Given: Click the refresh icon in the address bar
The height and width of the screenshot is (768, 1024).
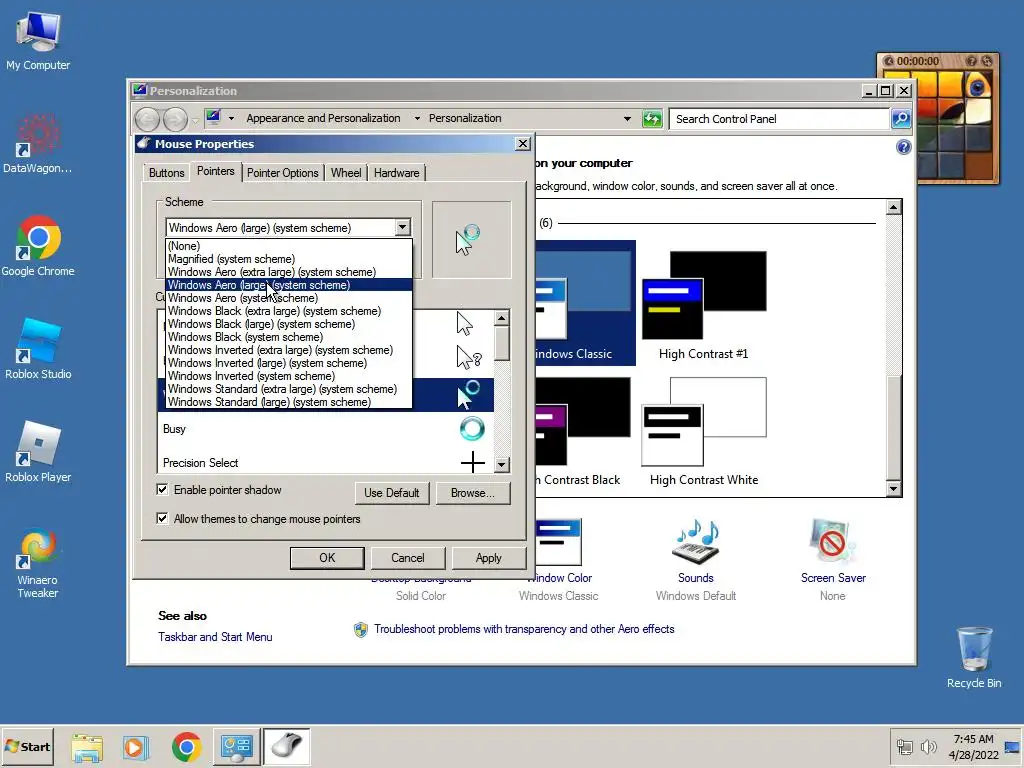Looking at the screenshot, I should tap(652, 119).
